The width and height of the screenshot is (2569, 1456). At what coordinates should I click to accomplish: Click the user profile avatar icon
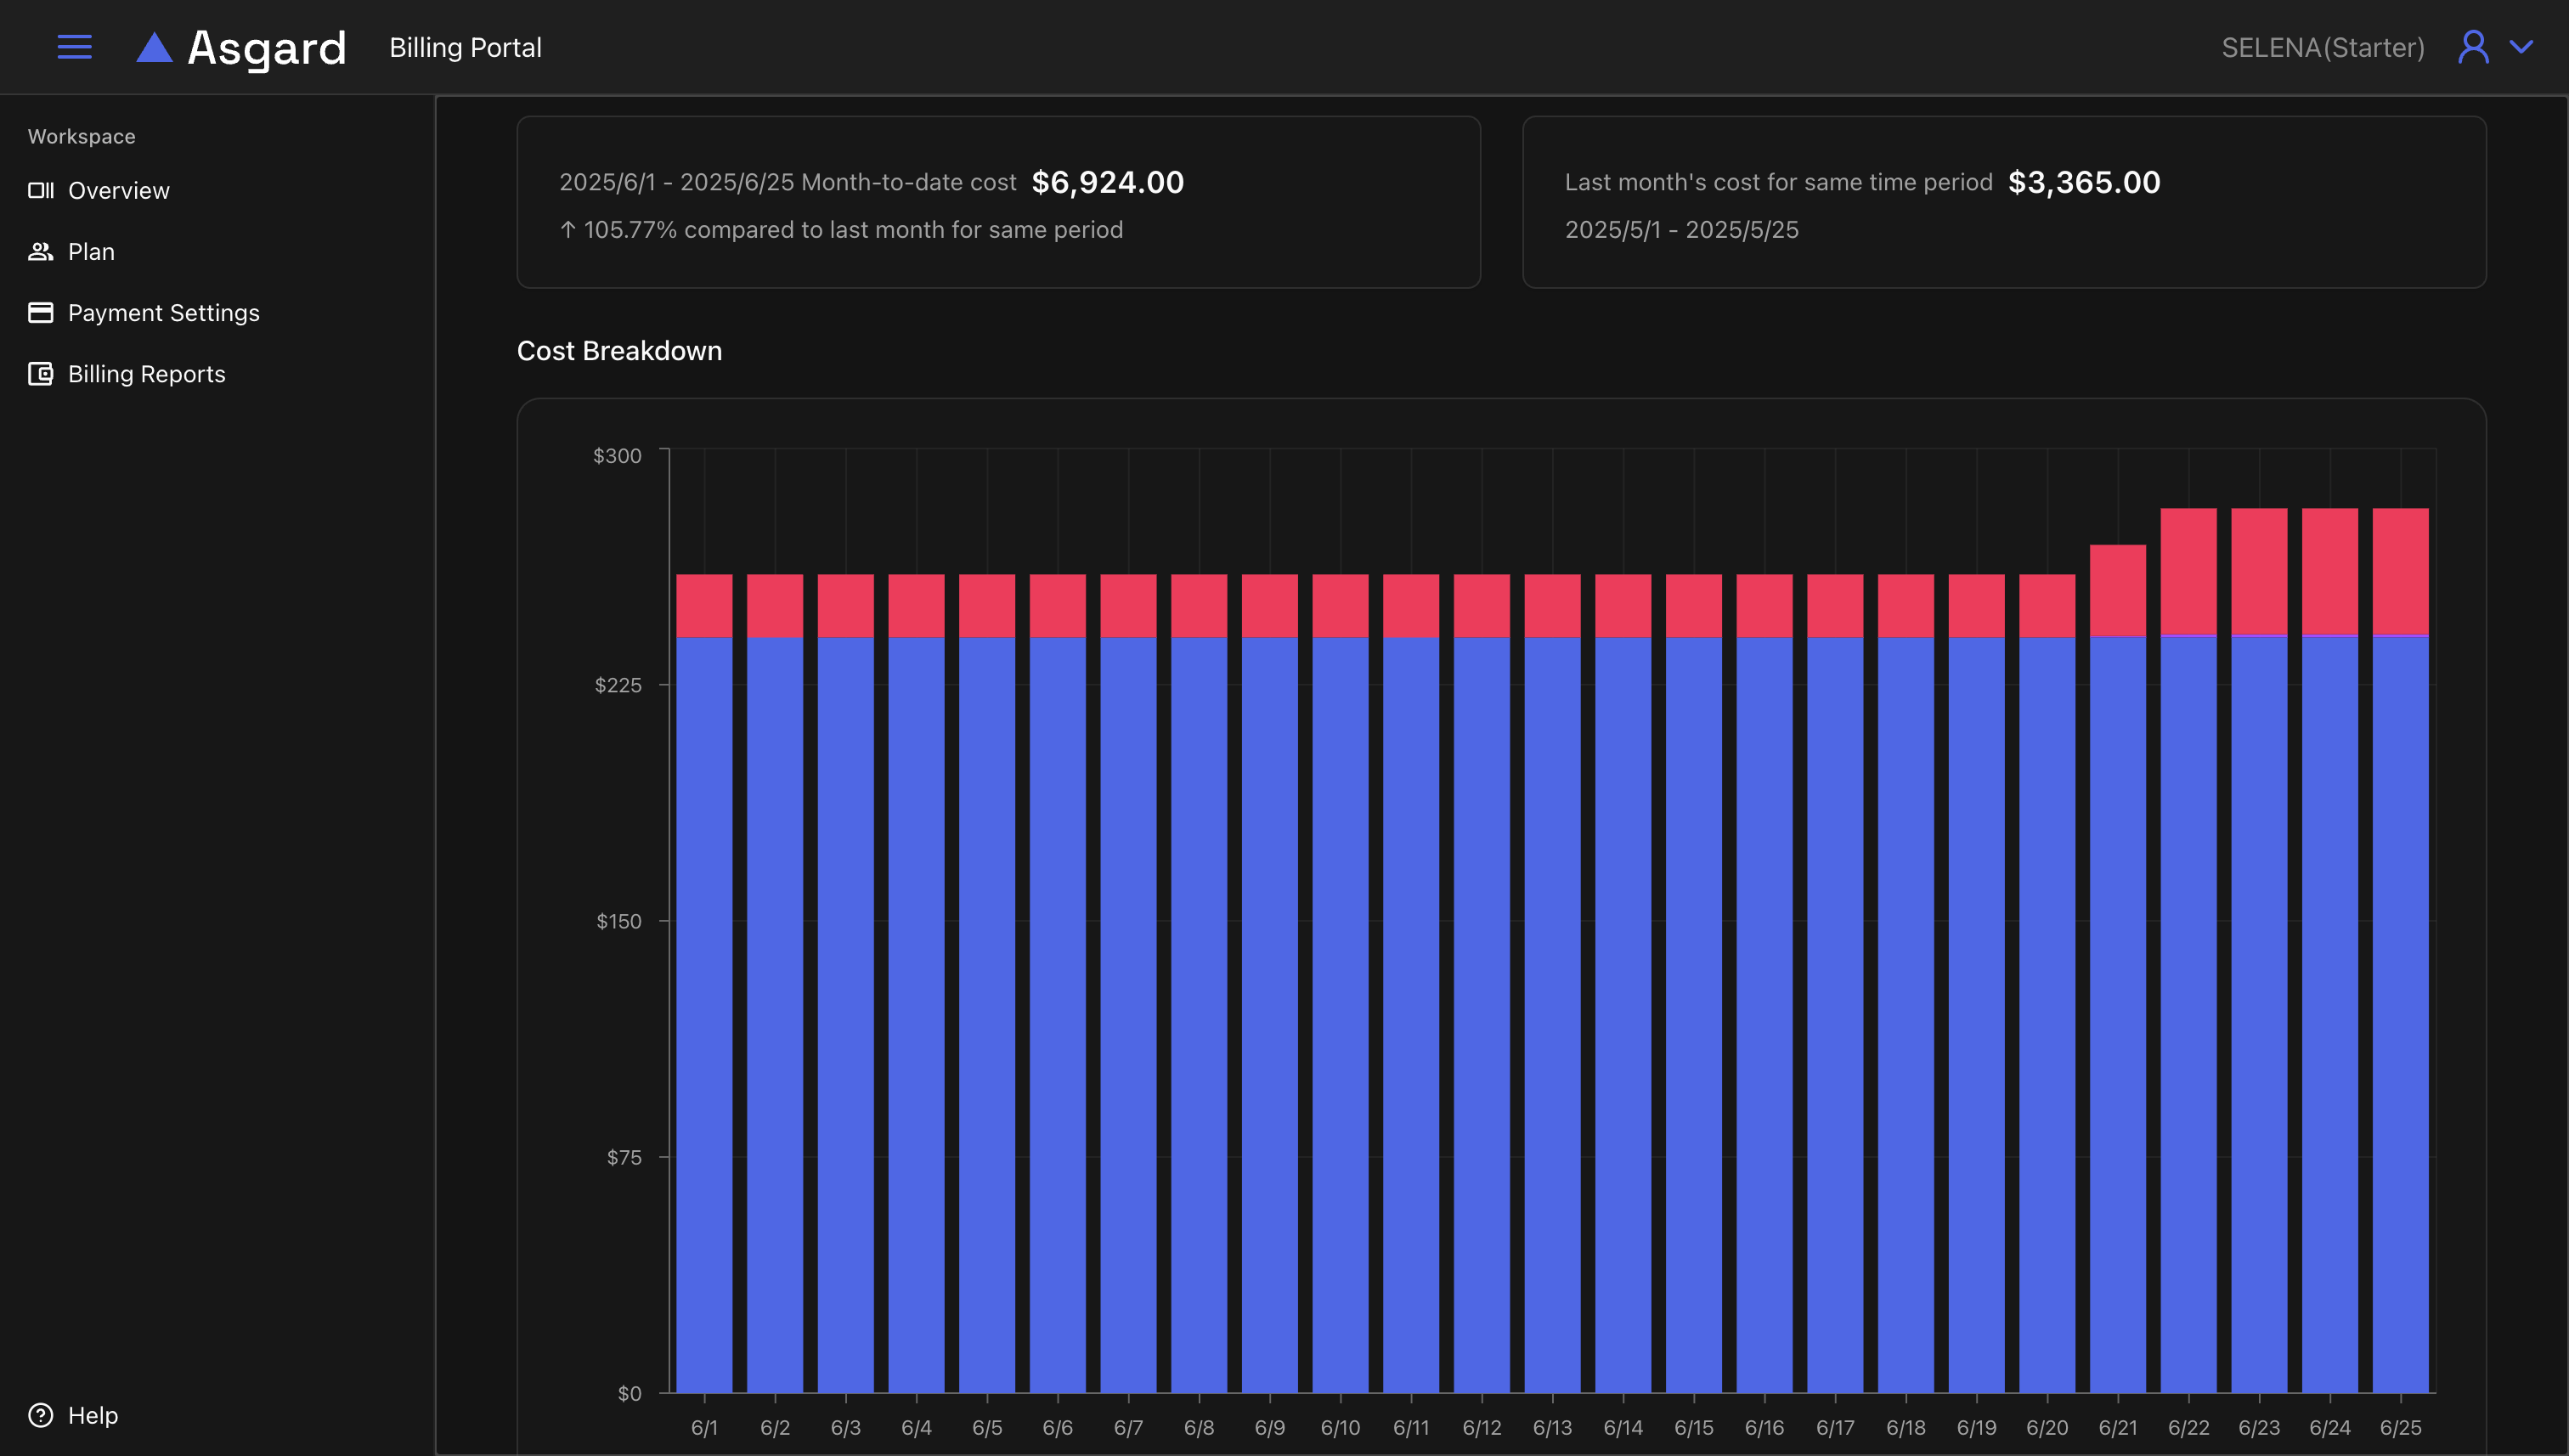tap(2473, 47)
